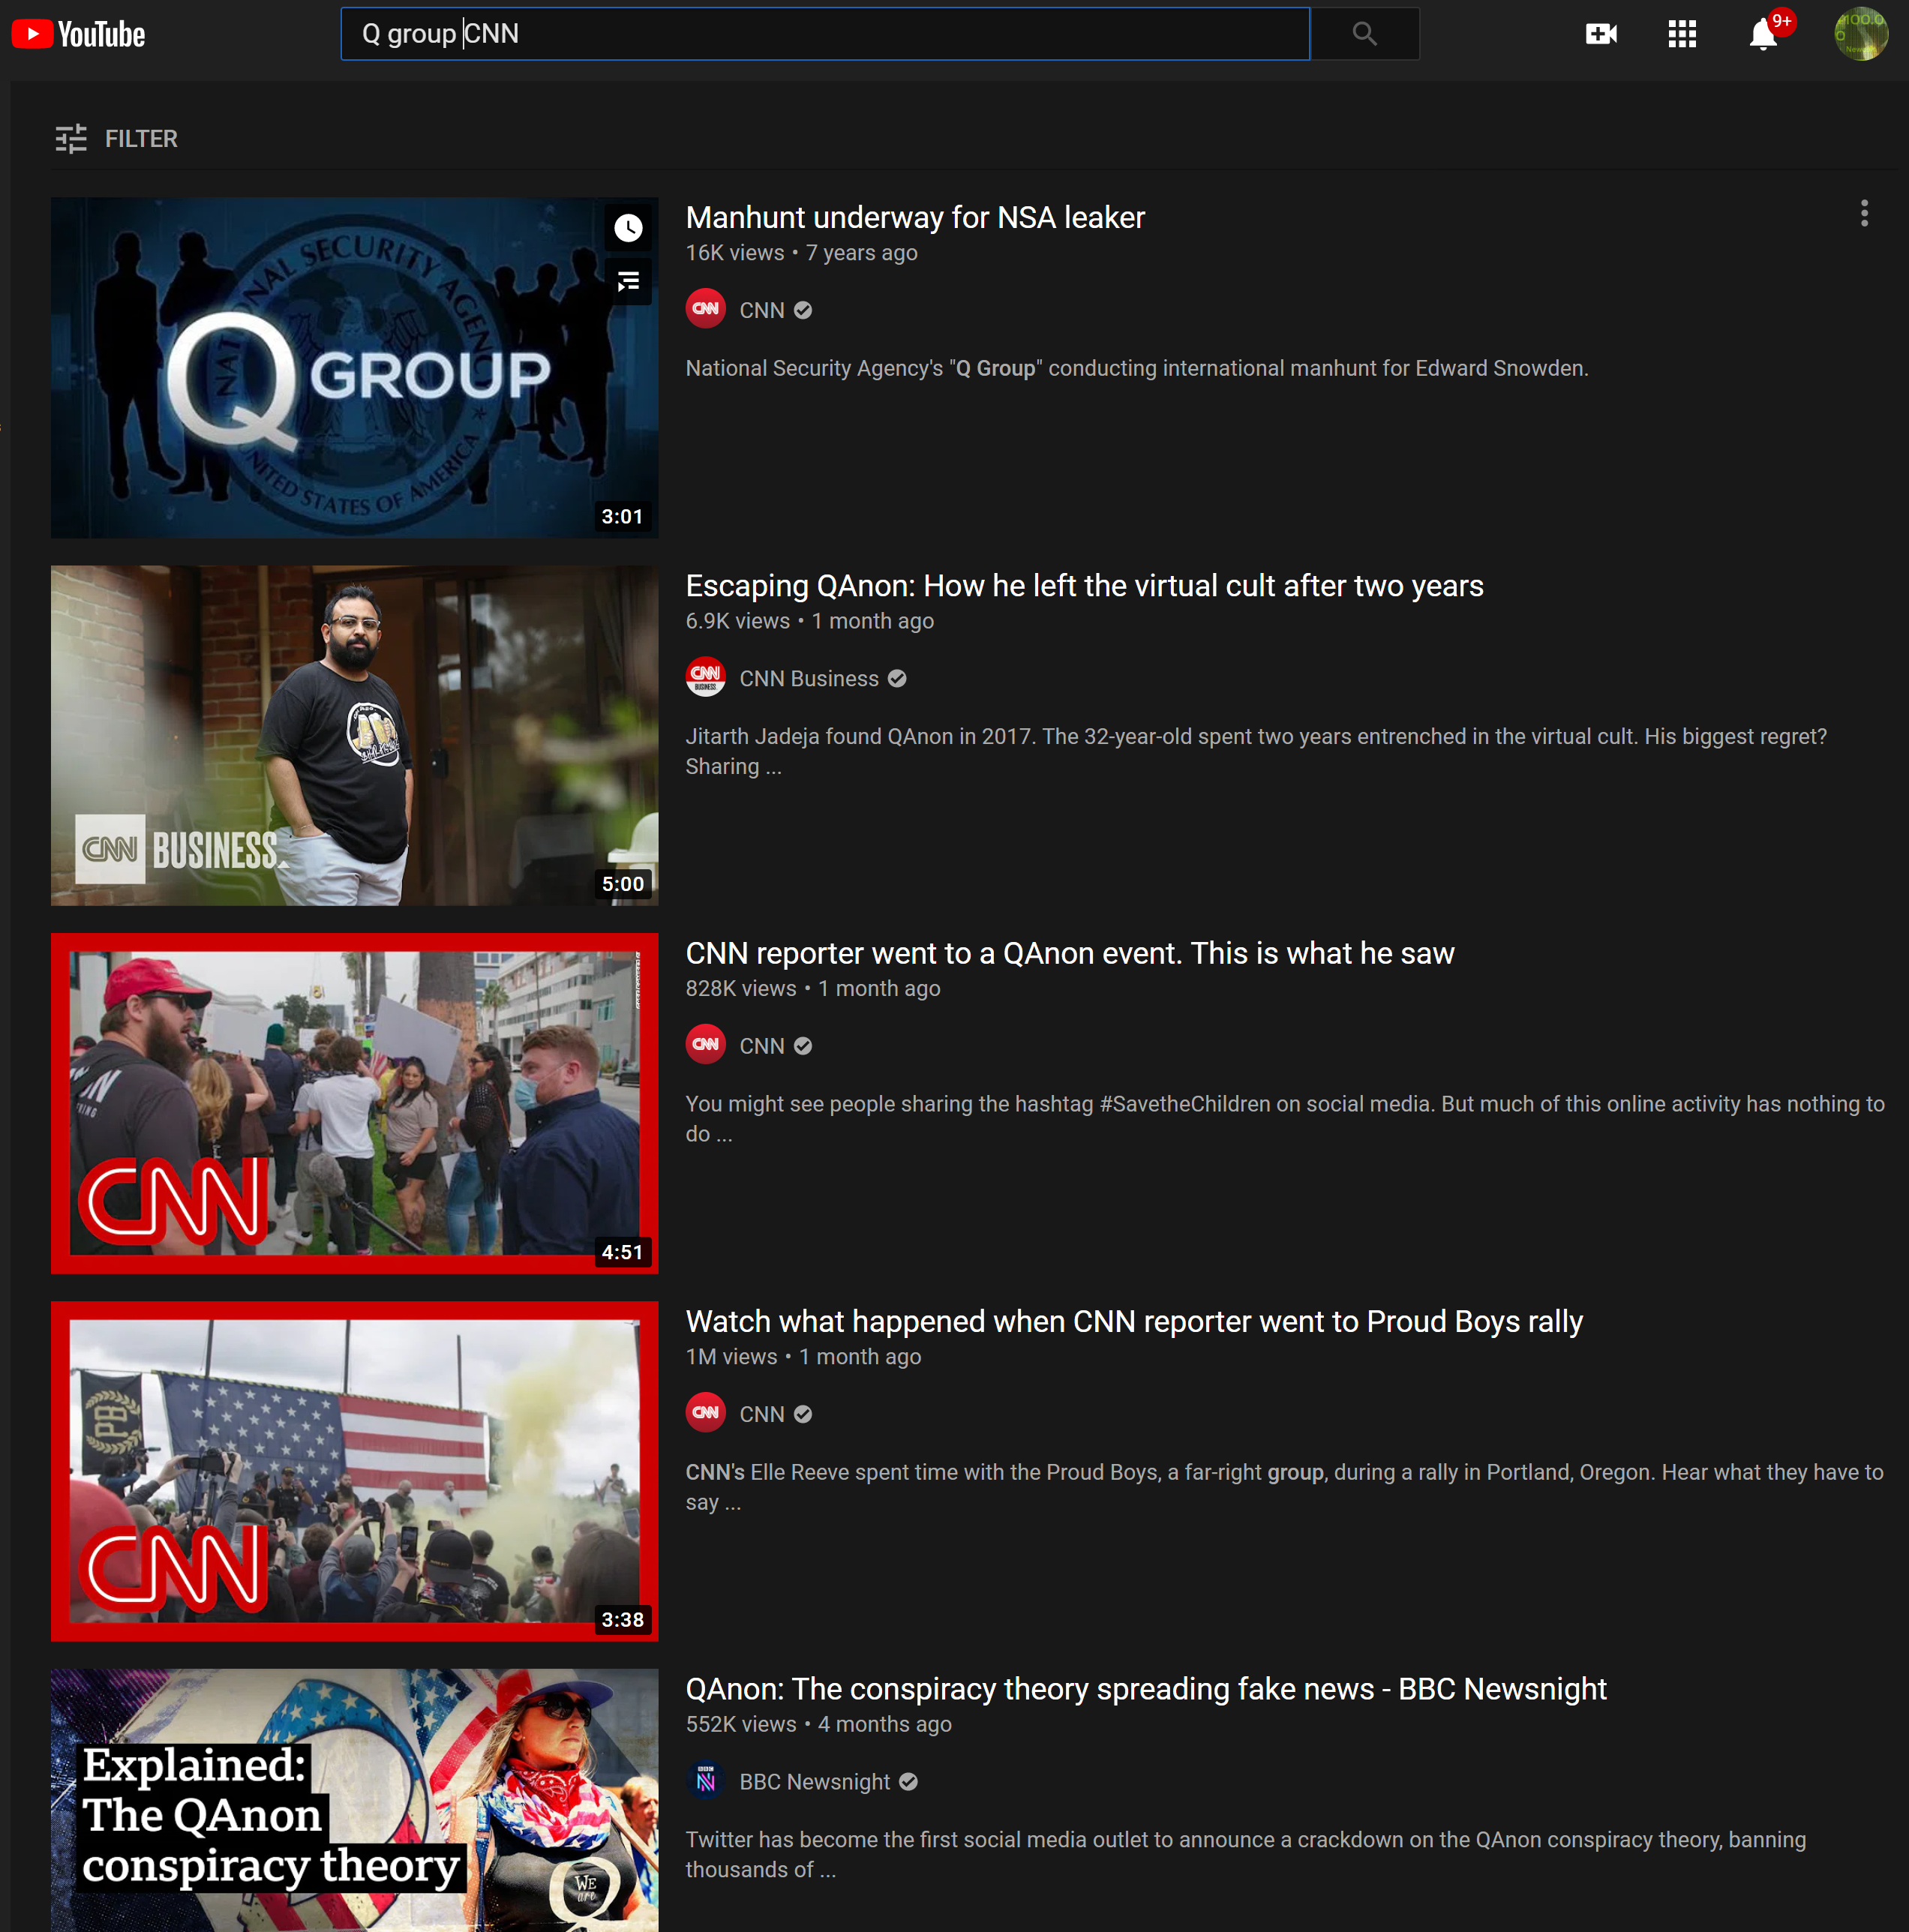Open 'Manhunt underway for NSA leaker' title
1909x1932 pixels.
pos(915,217)
